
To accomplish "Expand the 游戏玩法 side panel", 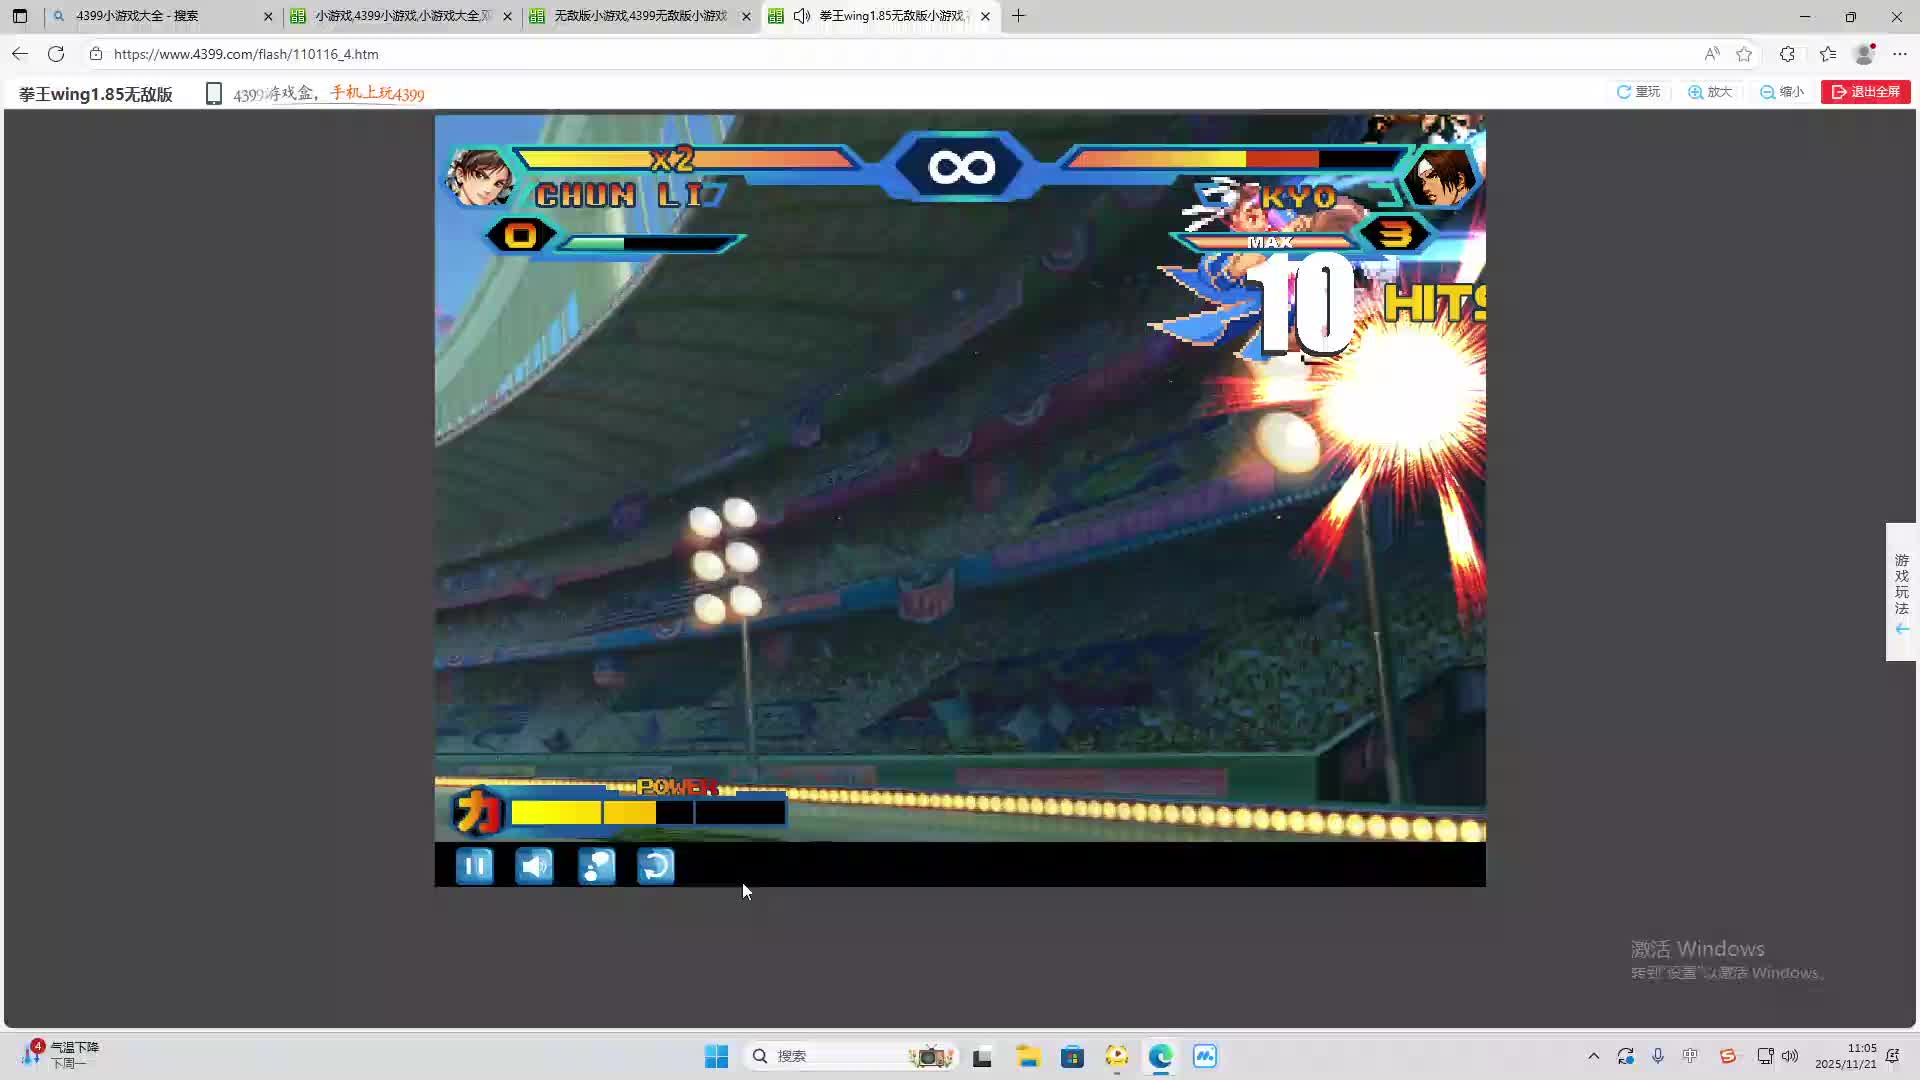I will 1901,592.
